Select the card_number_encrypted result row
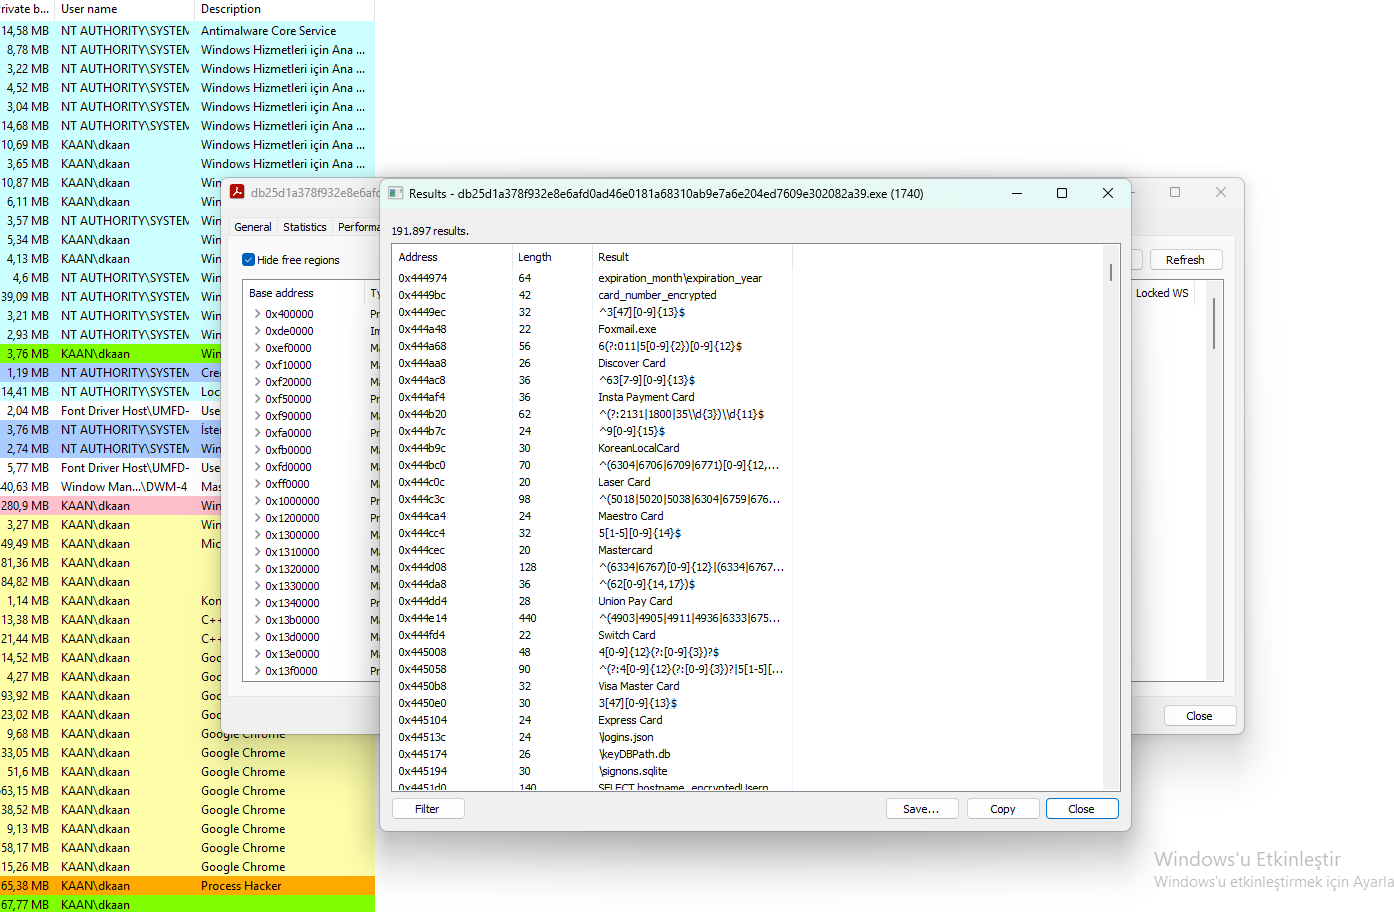Screen dimensions: 1394x912 (x=591, y=295)
